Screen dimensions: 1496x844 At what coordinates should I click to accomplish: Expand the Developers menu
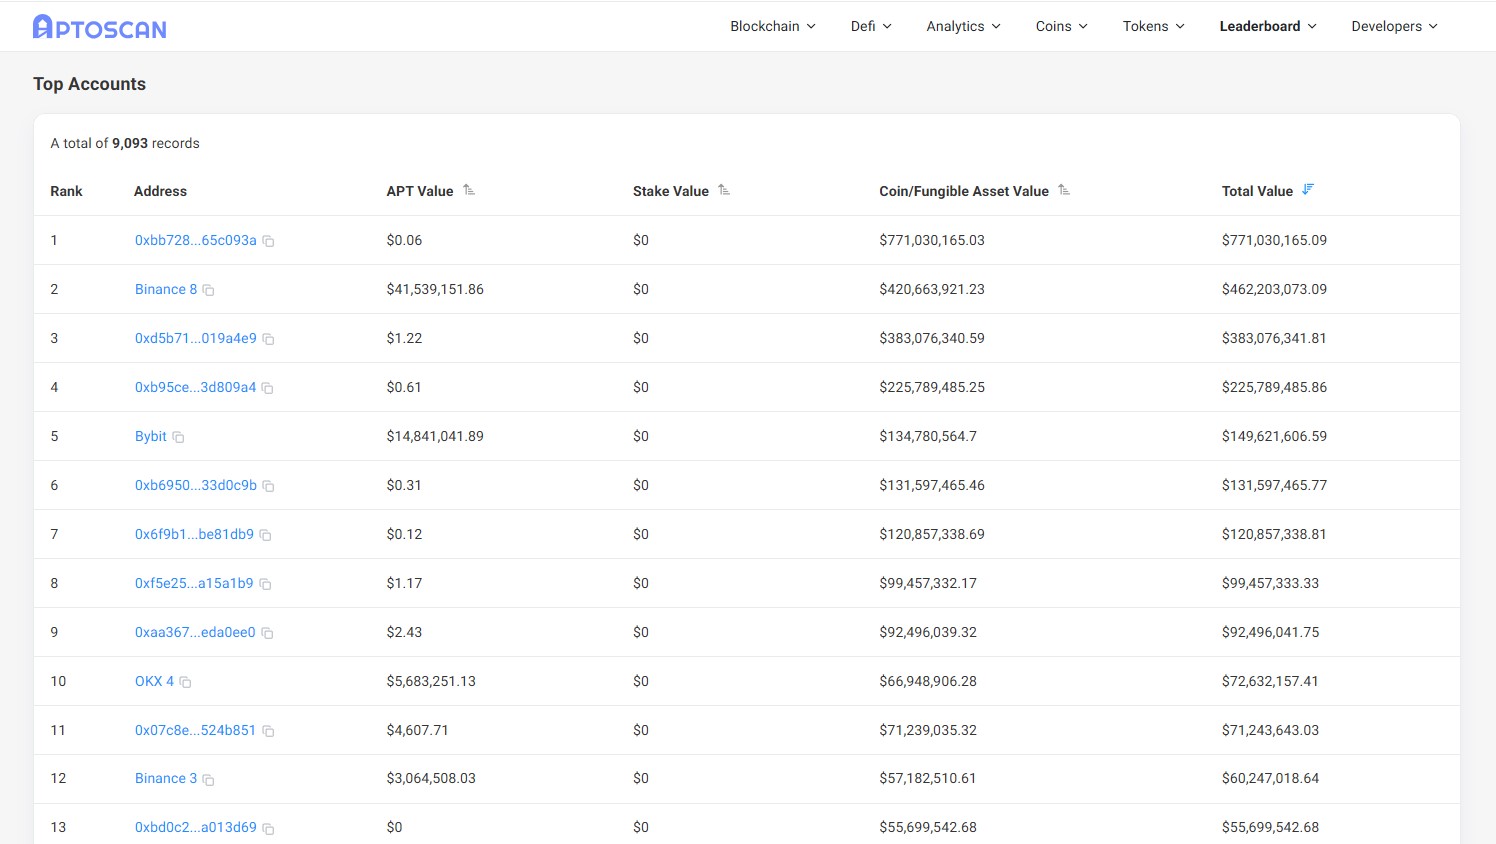1394,26
